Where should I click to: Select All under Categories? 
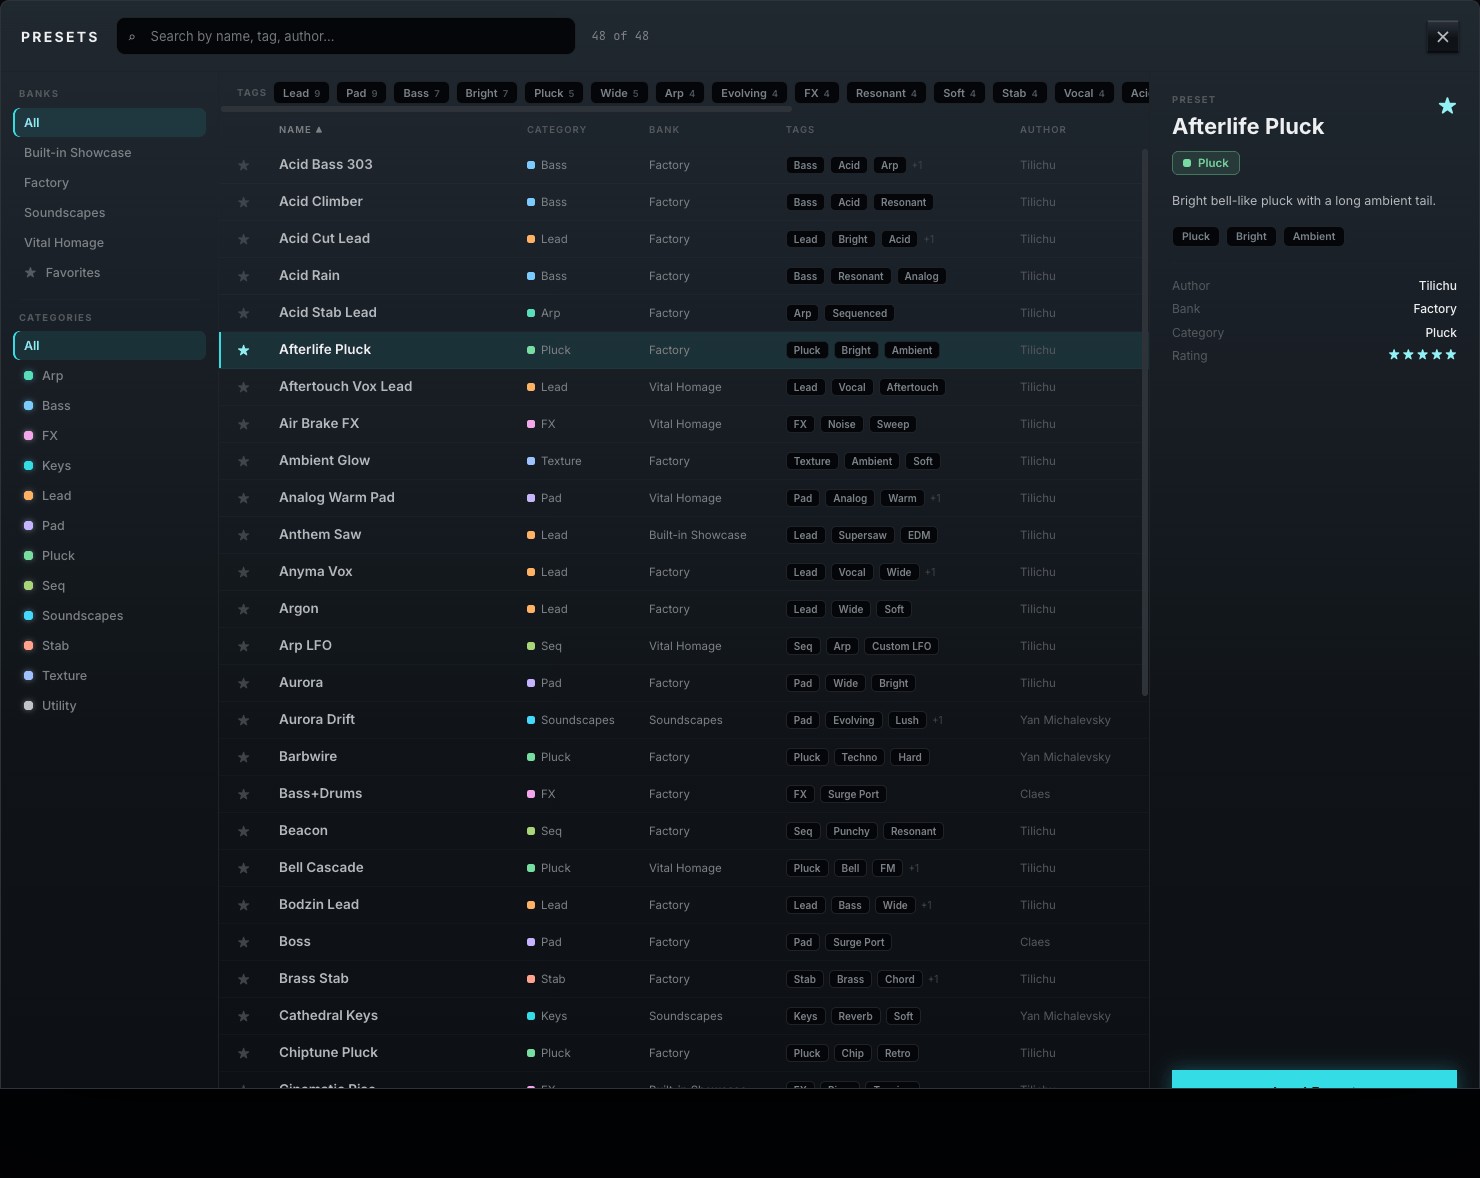(x=110, y=346)
